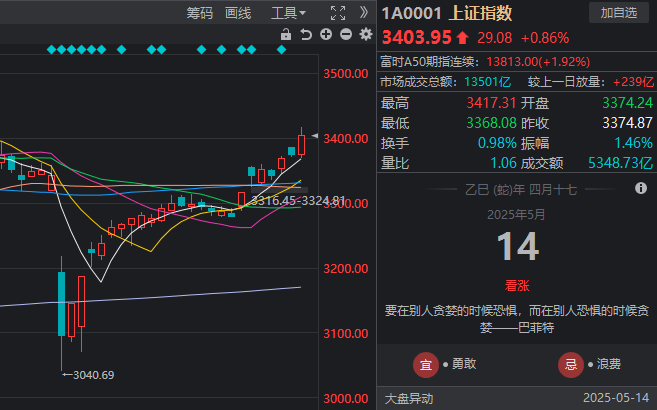Viewport: 657px width, 410px height.
Task: Click the 开盘 value 3374.24
Action: click(627, 103)
